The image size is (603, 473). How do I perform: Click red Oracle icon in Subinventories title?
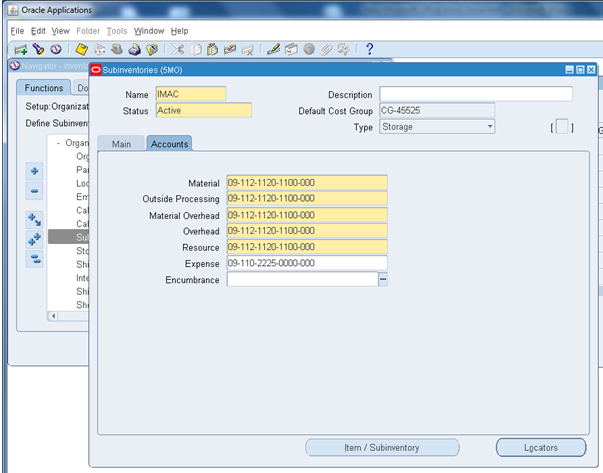tap(96, 70)
